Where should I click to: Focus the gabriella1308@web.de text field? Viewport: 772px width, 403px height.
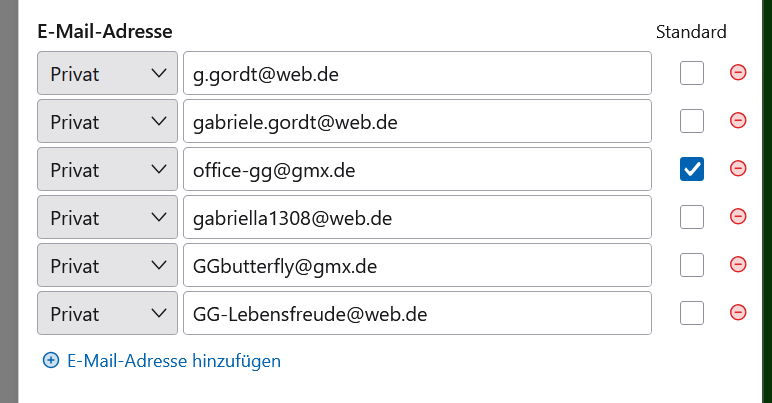[x=418, y=217]
